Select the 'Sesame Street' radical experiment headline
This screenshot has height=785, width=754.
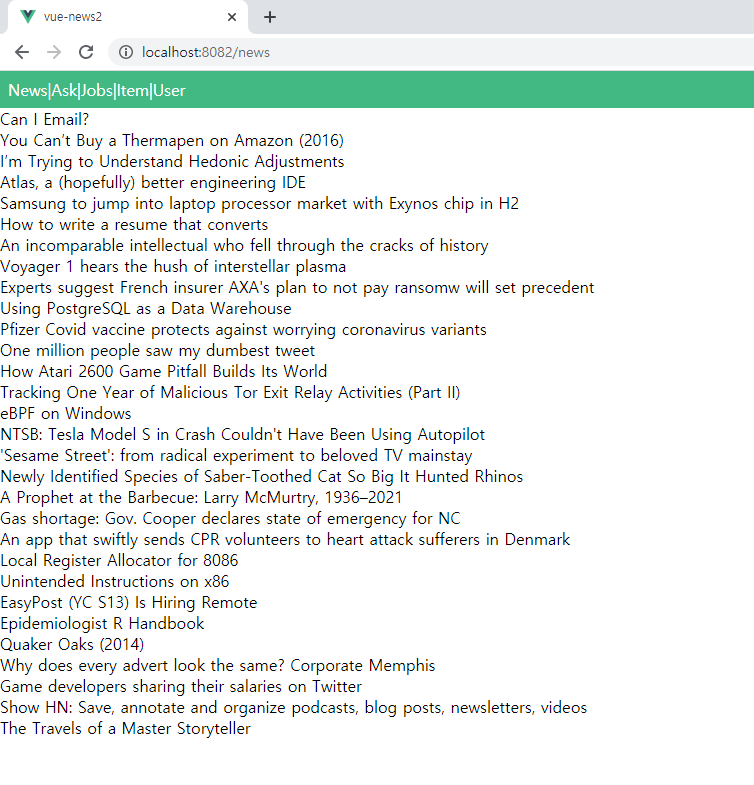click(236, 456)
